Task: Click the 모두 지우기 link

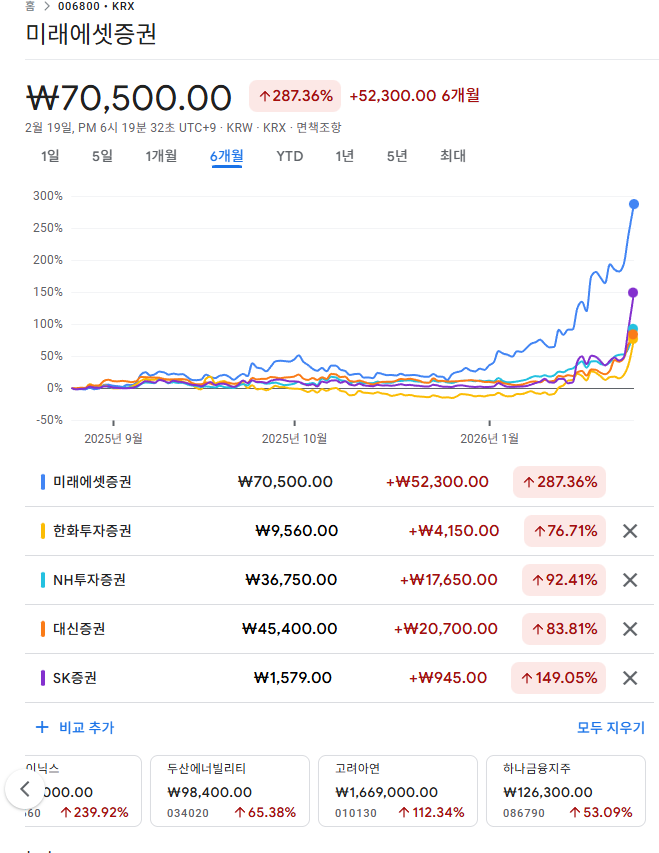Action: (x=611, y=728)
